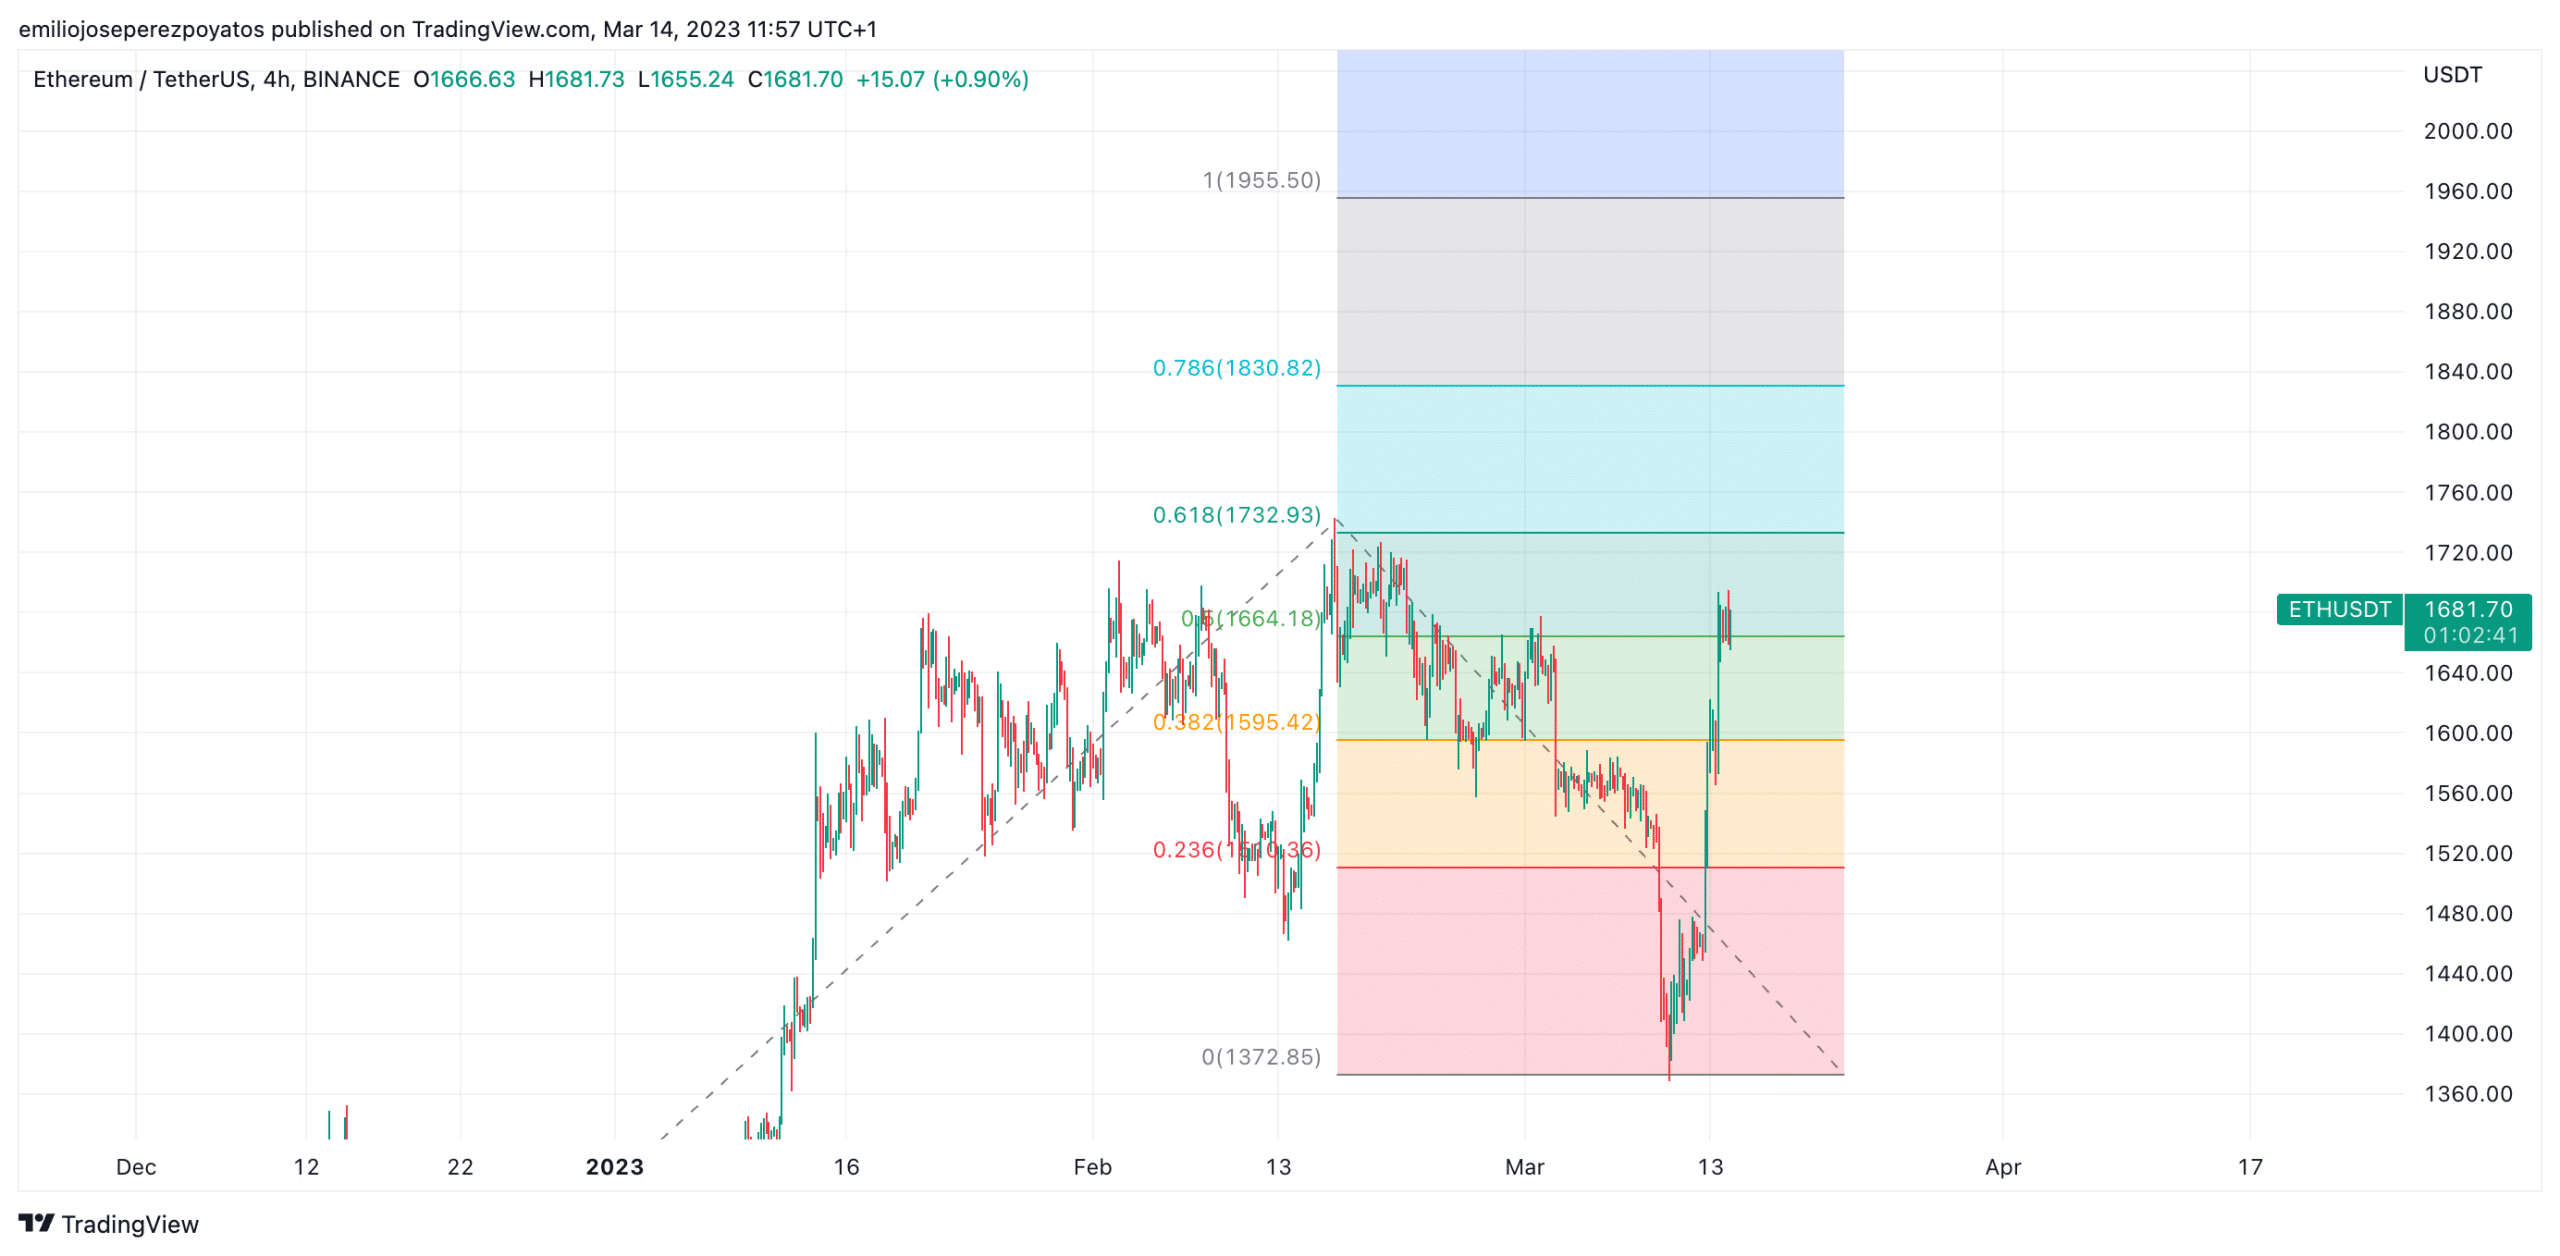Click the current price 1681.70 marker
2560x1256 pixels.
pyautogui.click(x=2467, y=609)
